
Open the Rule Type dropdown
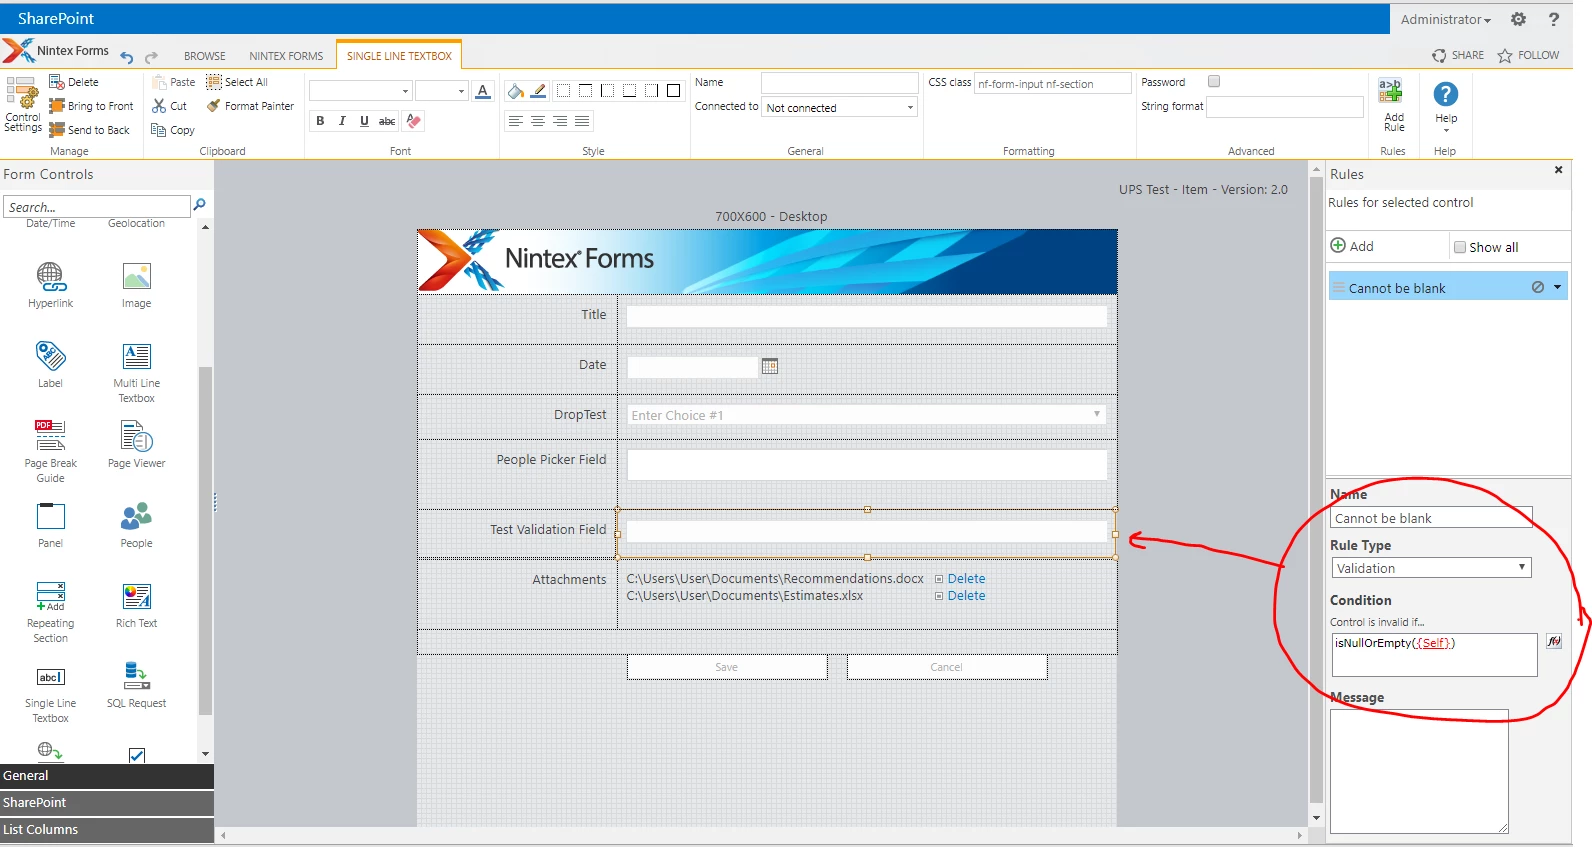[x=1431, y=568]
